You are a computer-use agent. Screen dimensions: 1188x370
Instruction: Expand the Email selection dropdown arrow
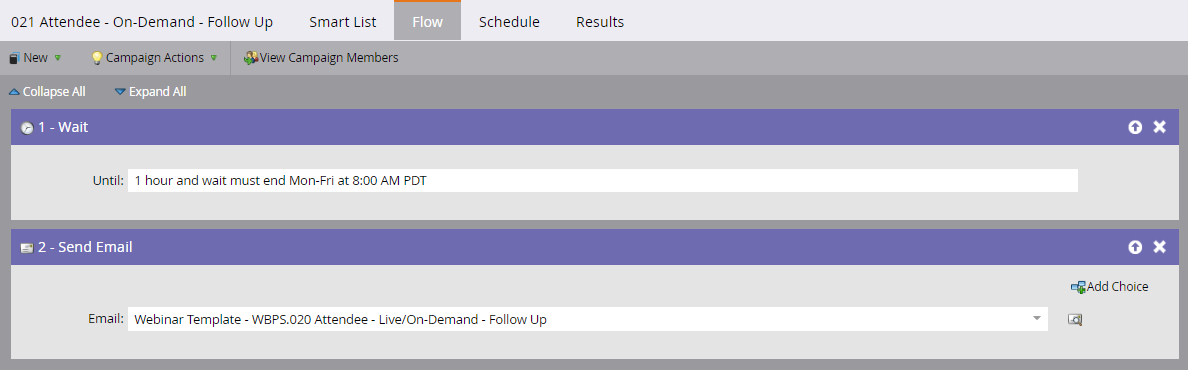tap(1037, 318)
